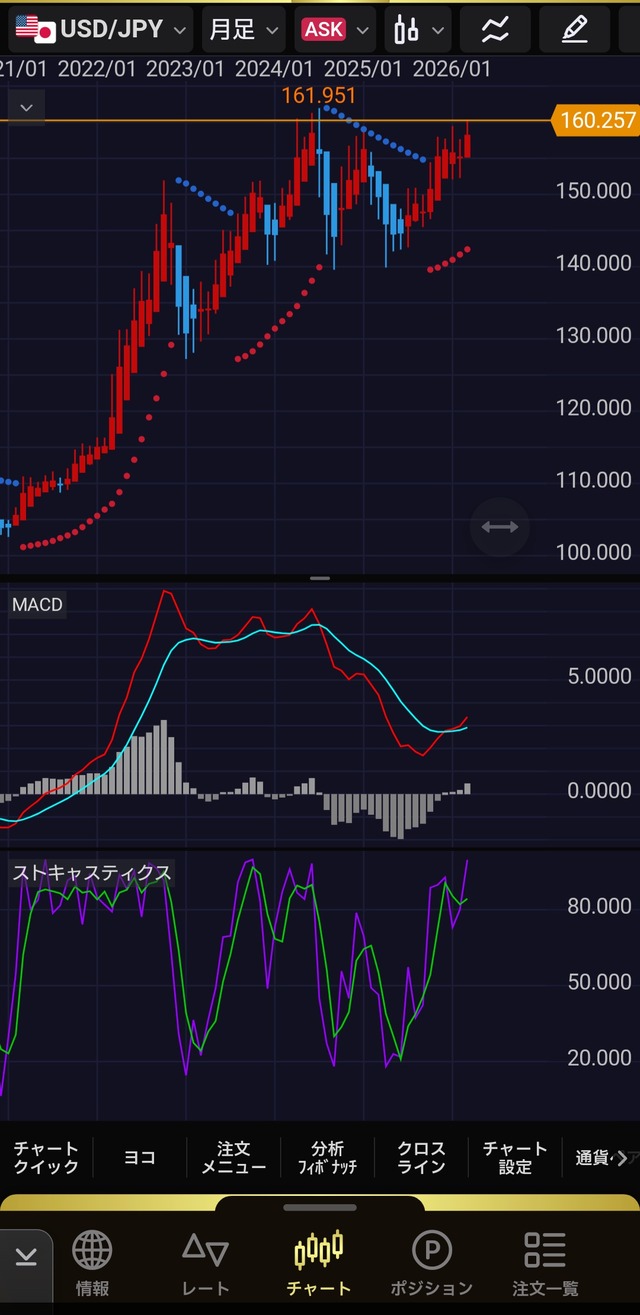Image resolution: width=640 pixels, height=1315 pixels.
Task: Go to the レート rates tab
Action: click(205, 1263)
